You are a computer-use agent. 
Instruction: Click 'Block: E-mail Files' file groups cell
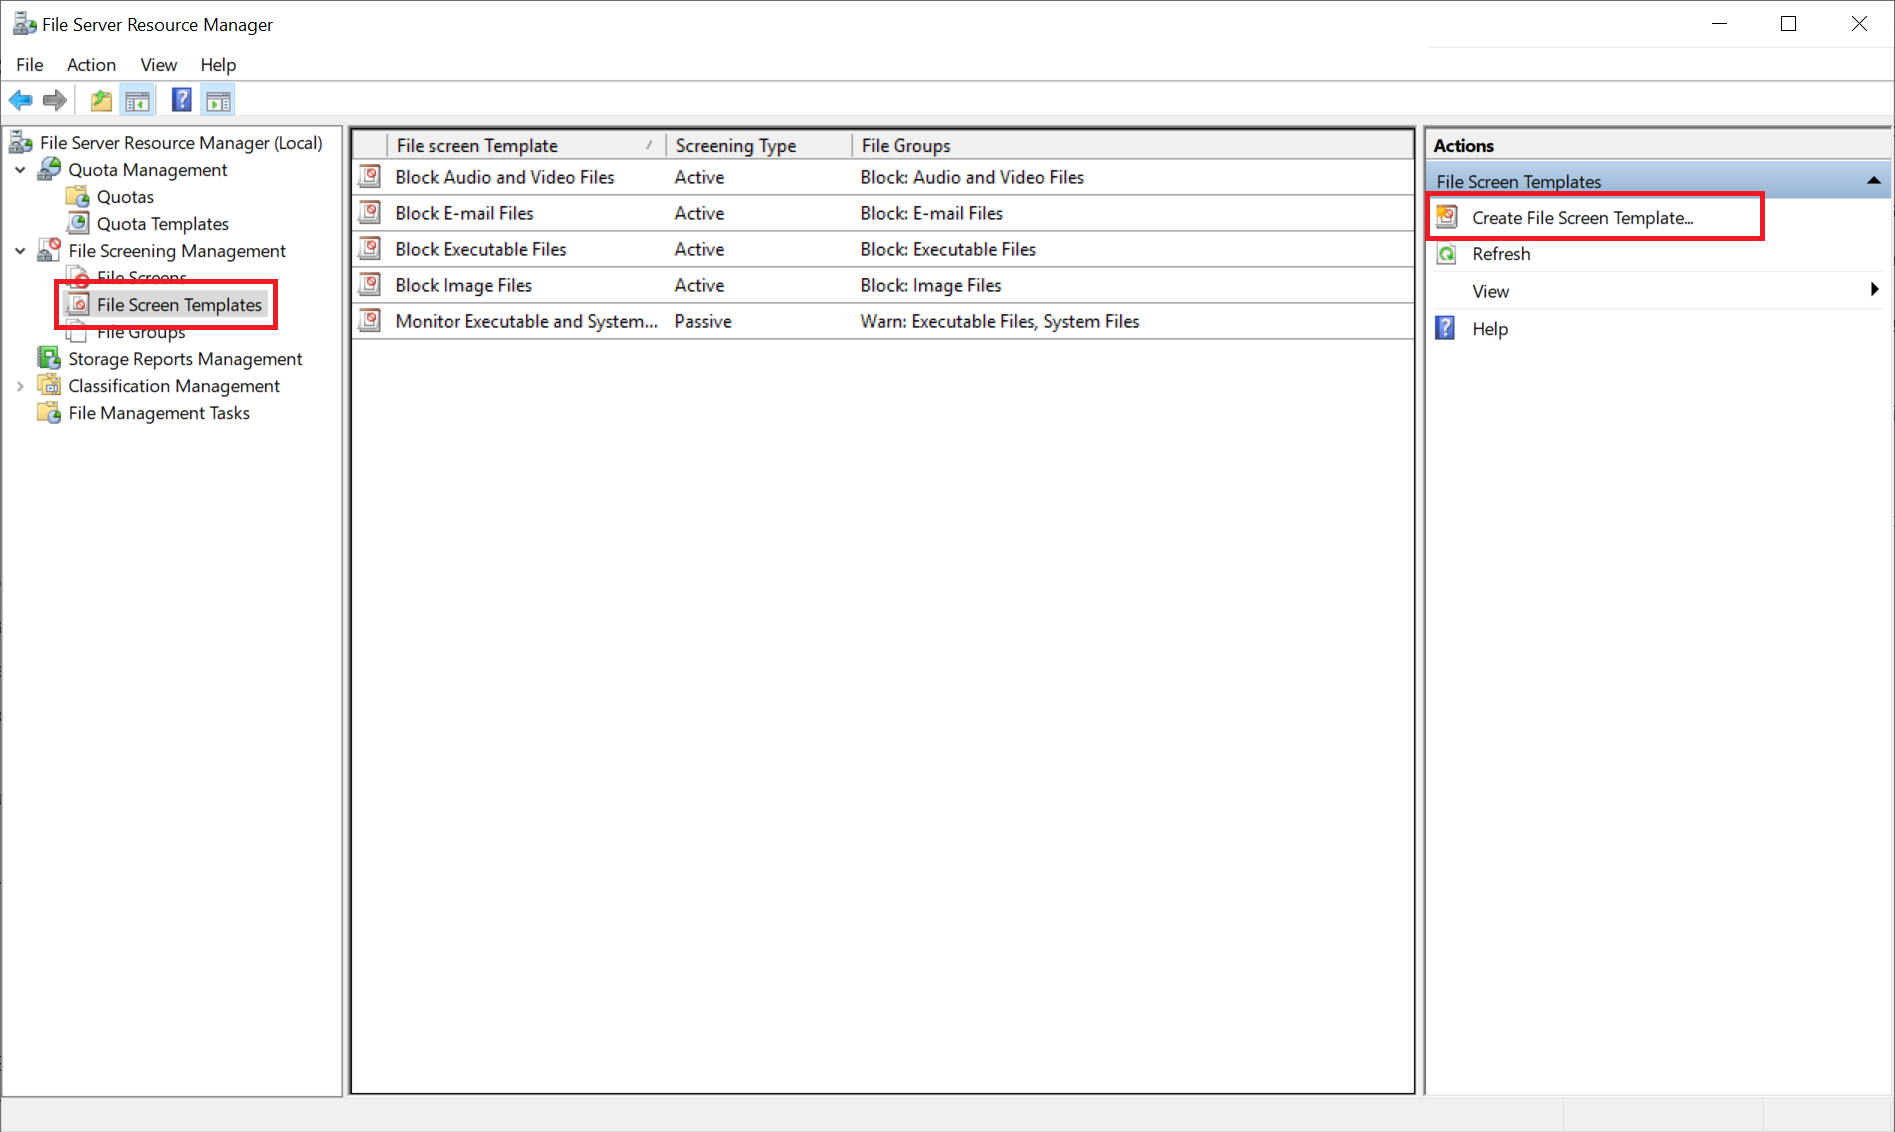tap(932, 213)
